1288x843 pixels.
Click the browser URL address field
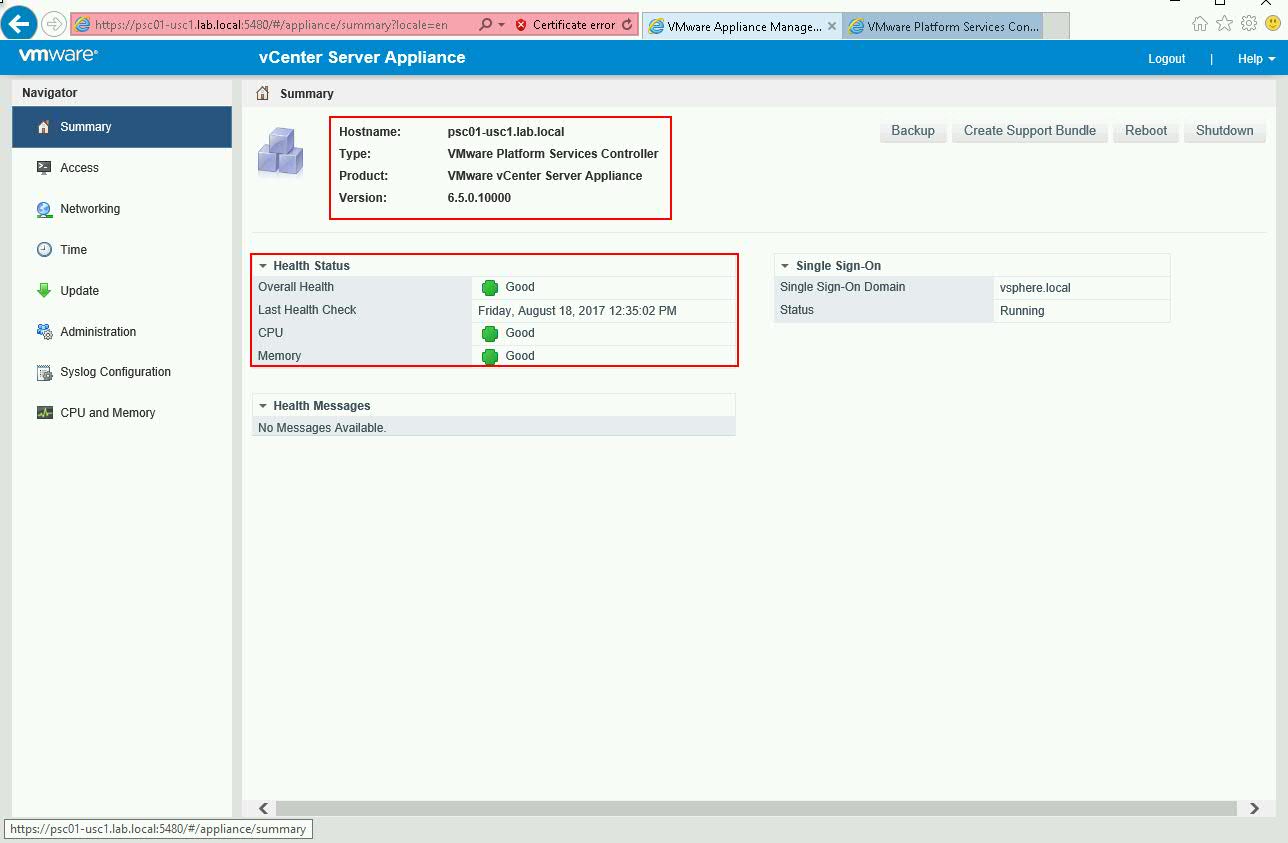(x=270, y=25)
